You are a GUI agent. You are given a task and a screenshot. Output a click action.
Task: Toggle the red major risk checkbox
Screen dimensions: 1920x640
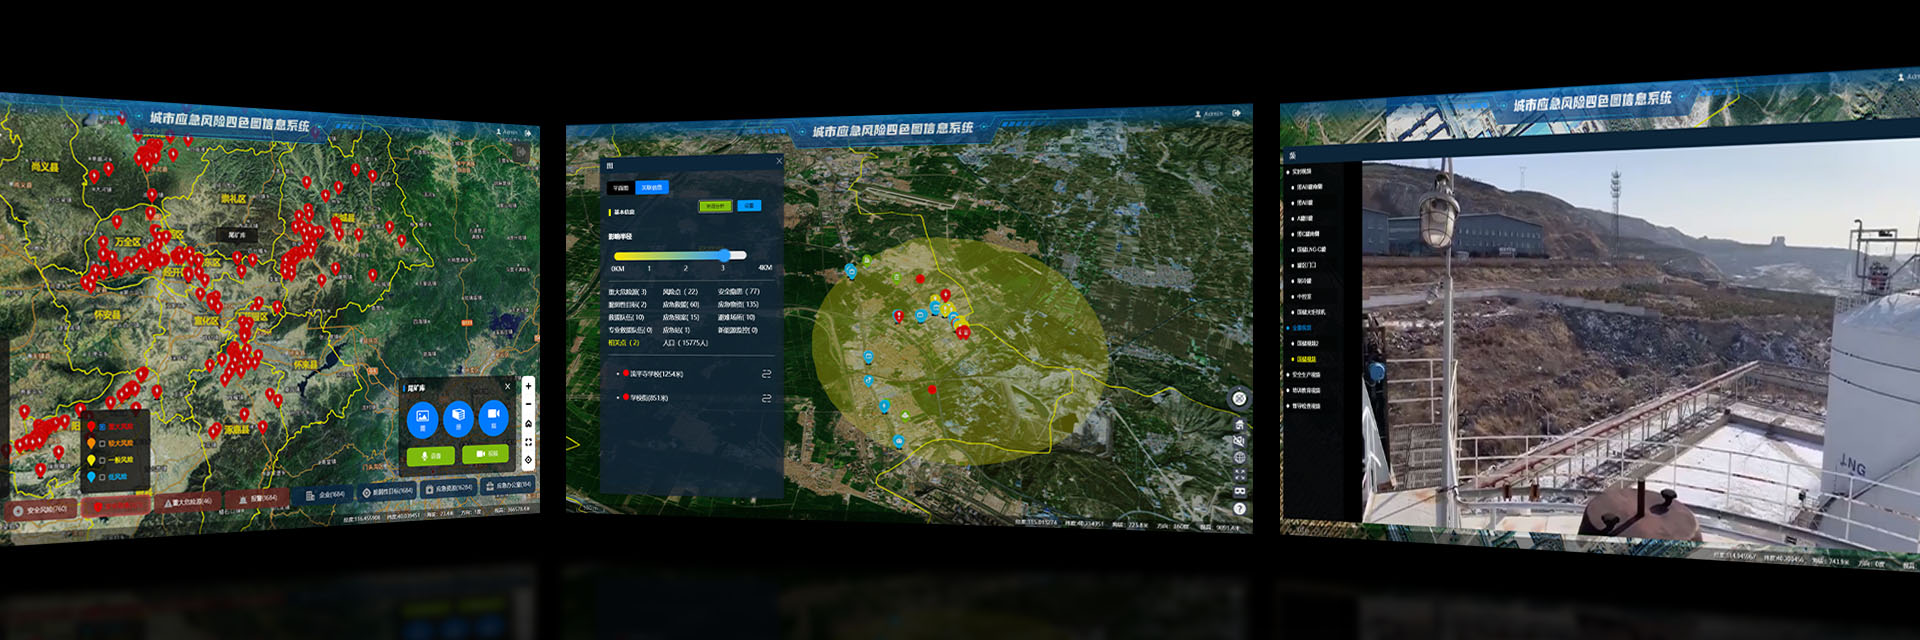click(102, 427)
